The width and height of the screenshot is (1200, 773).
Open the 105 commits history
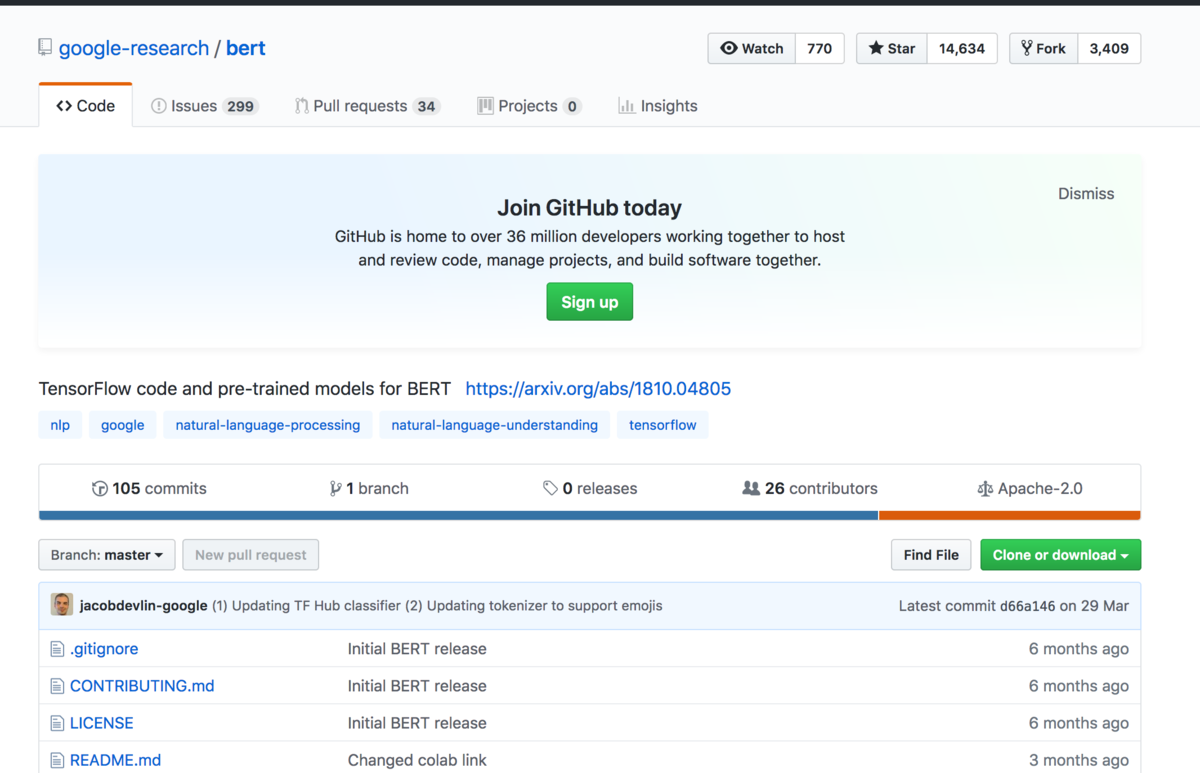149,488
